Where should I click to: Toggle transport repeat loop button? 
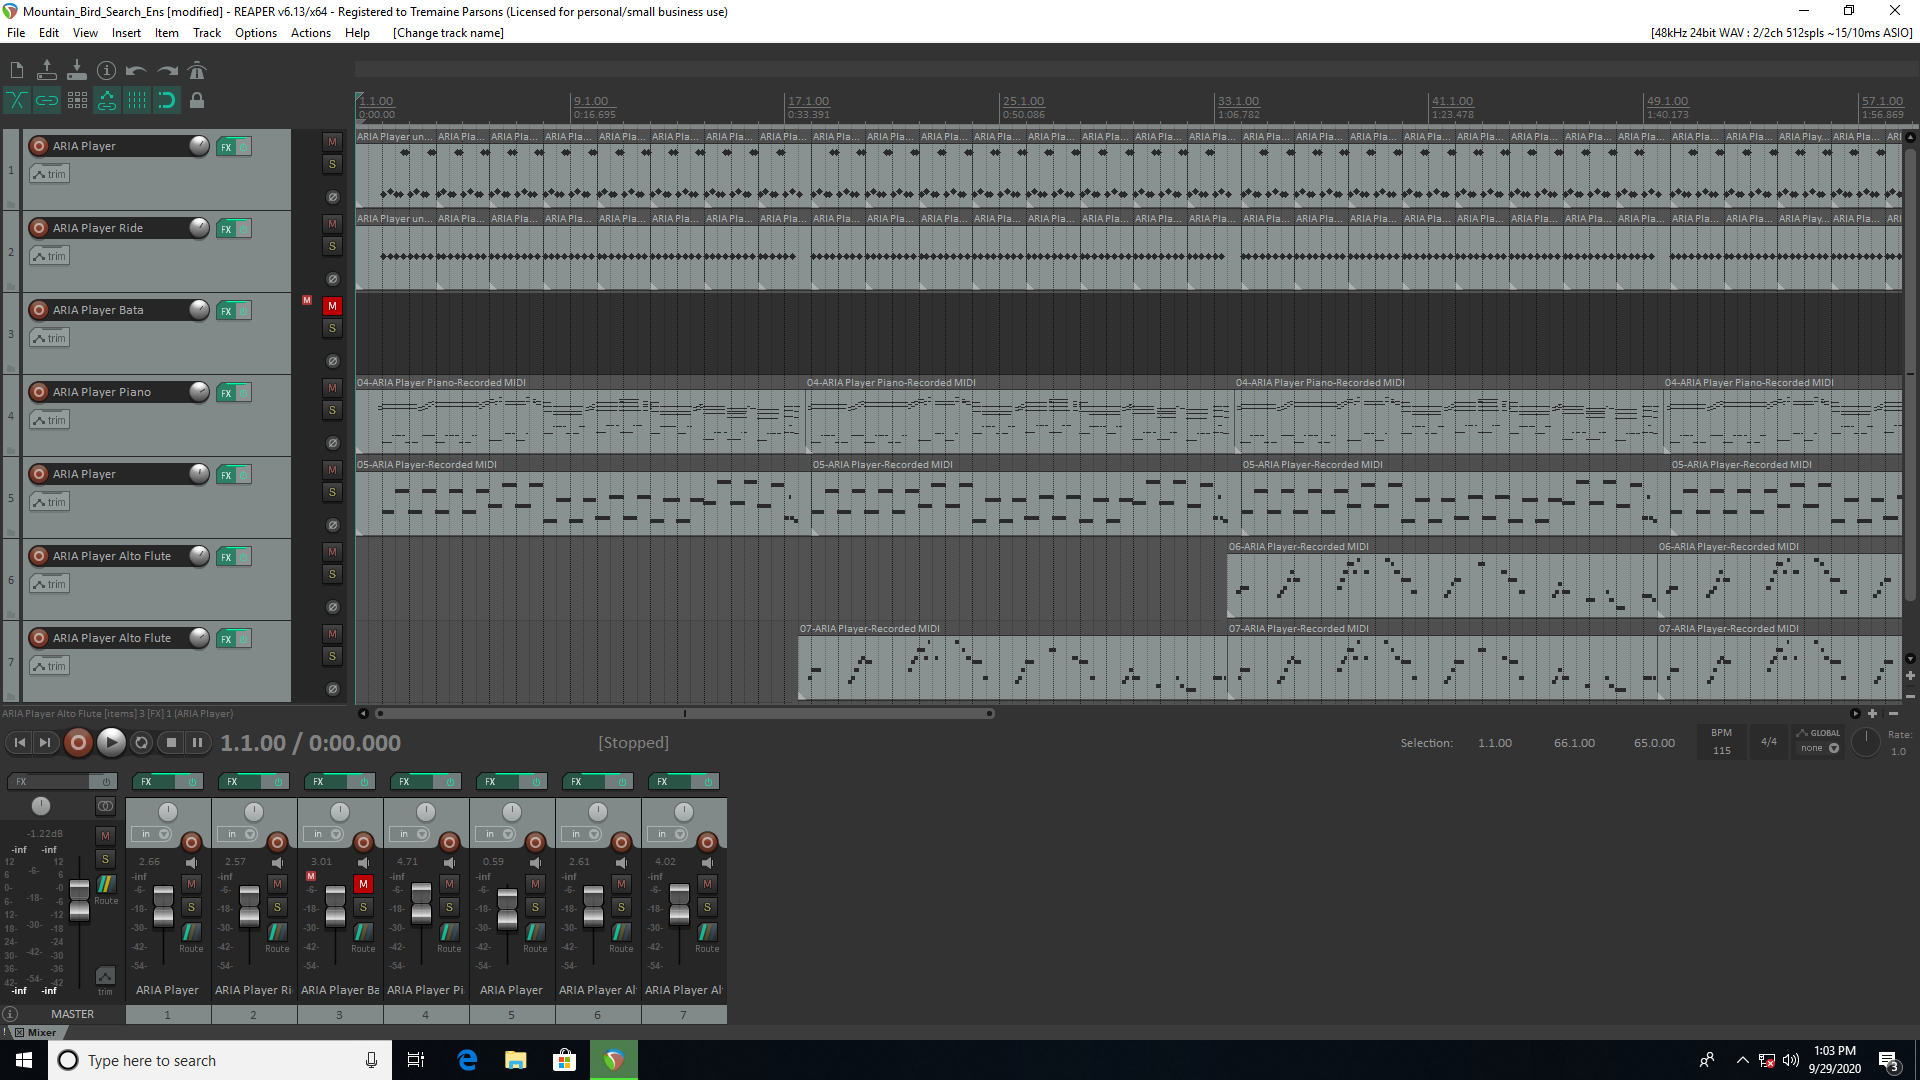pyautogui.click(x=141, y=743)
